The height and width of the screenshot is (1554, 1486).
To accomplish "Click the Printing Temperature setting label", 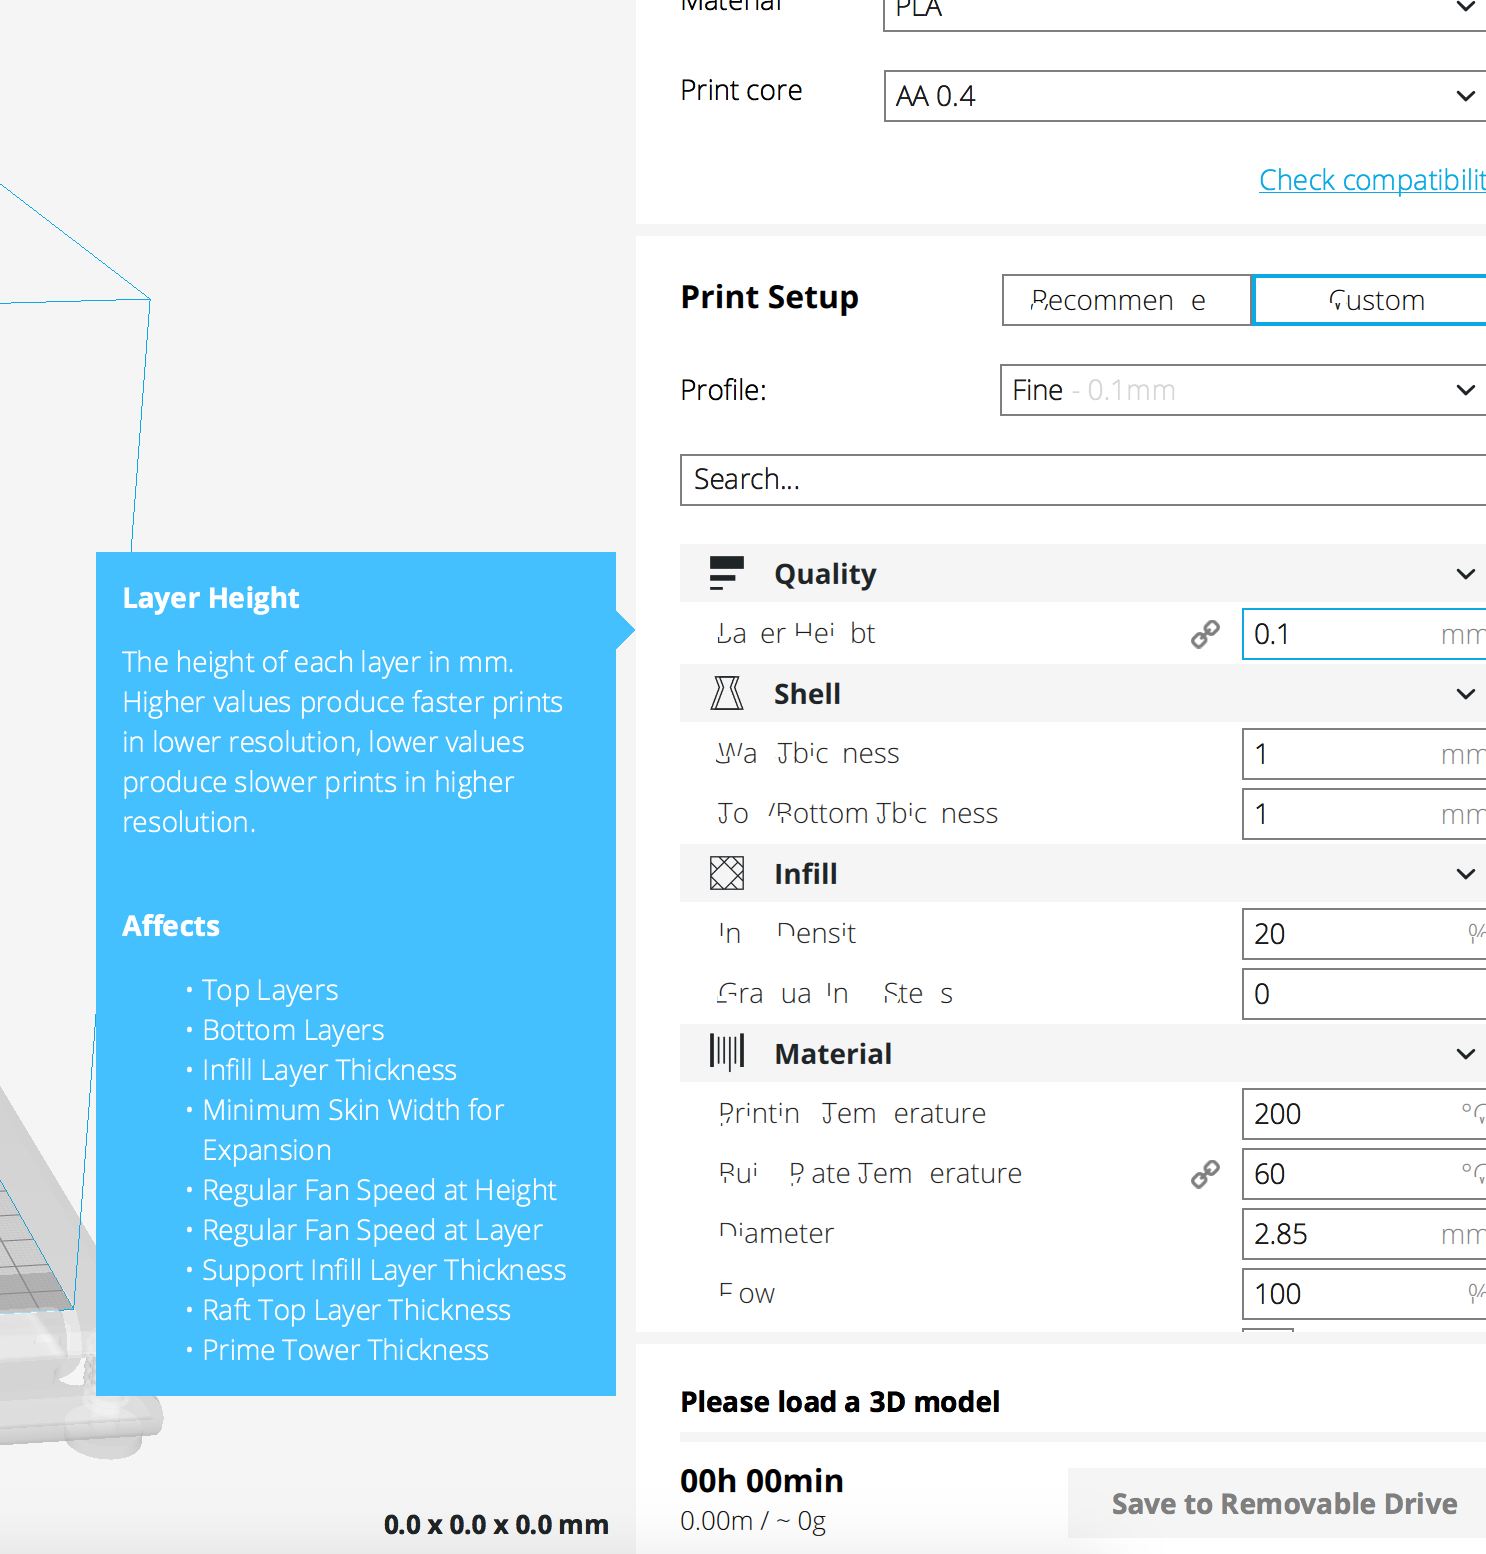I will pos(852,1114).
